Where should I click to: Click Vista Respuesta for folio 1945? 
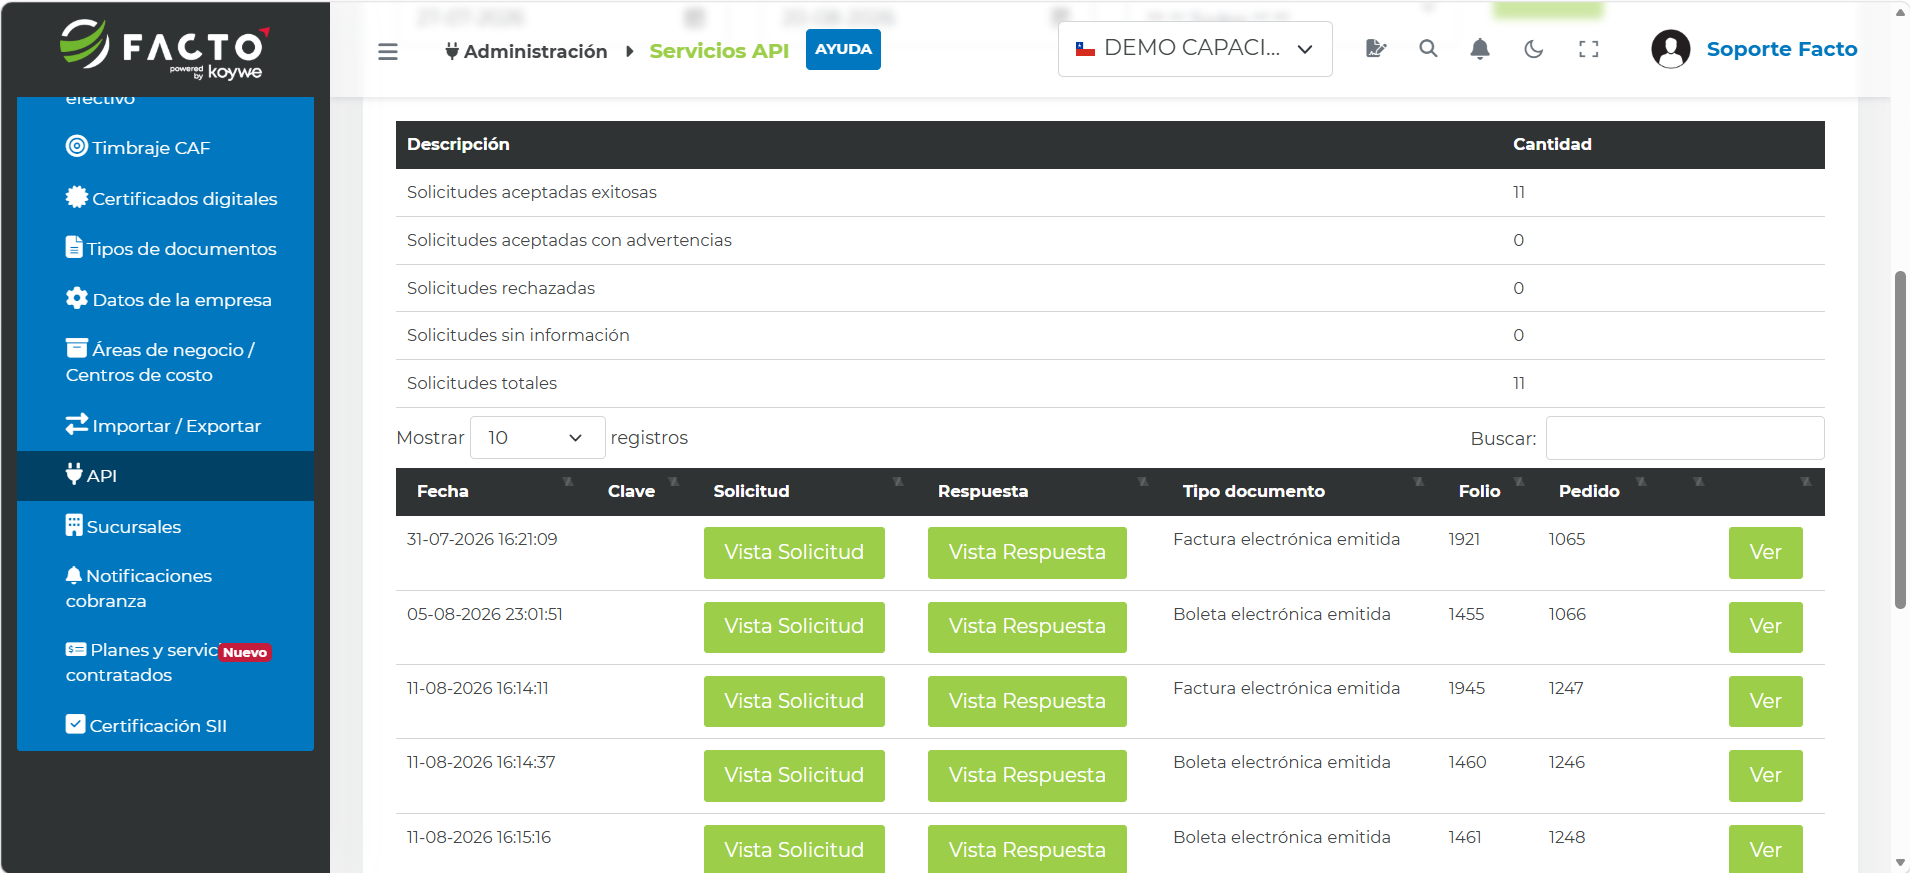tap(1027, 702)
